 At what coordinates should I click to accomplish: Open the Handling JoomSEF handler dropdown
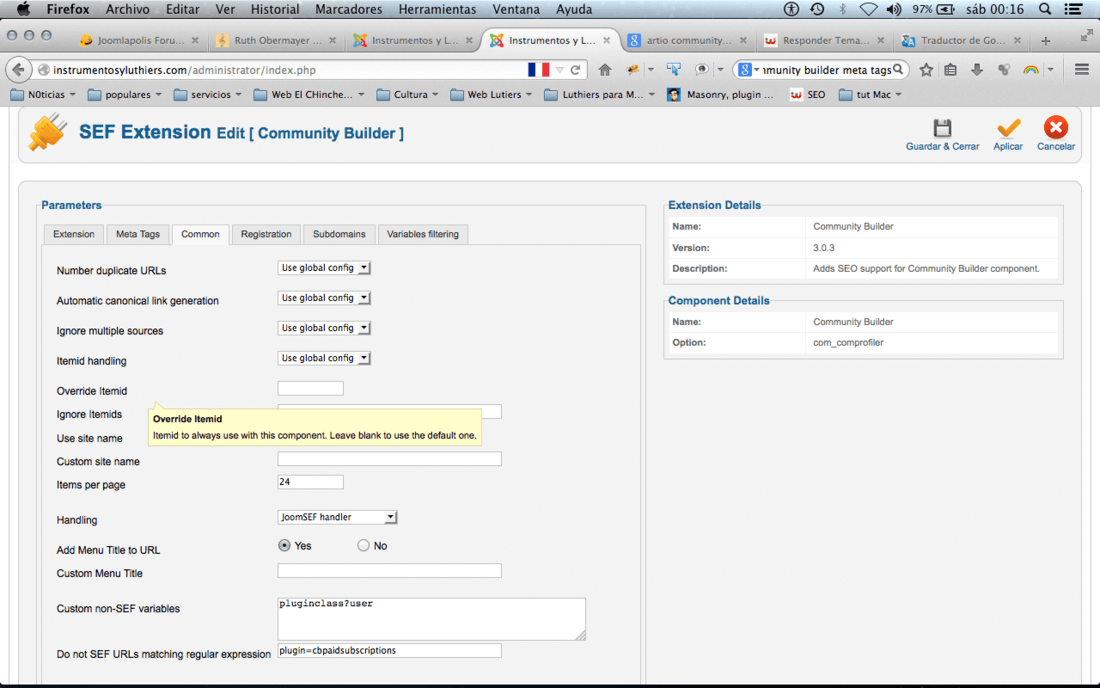tap(337, 517)
